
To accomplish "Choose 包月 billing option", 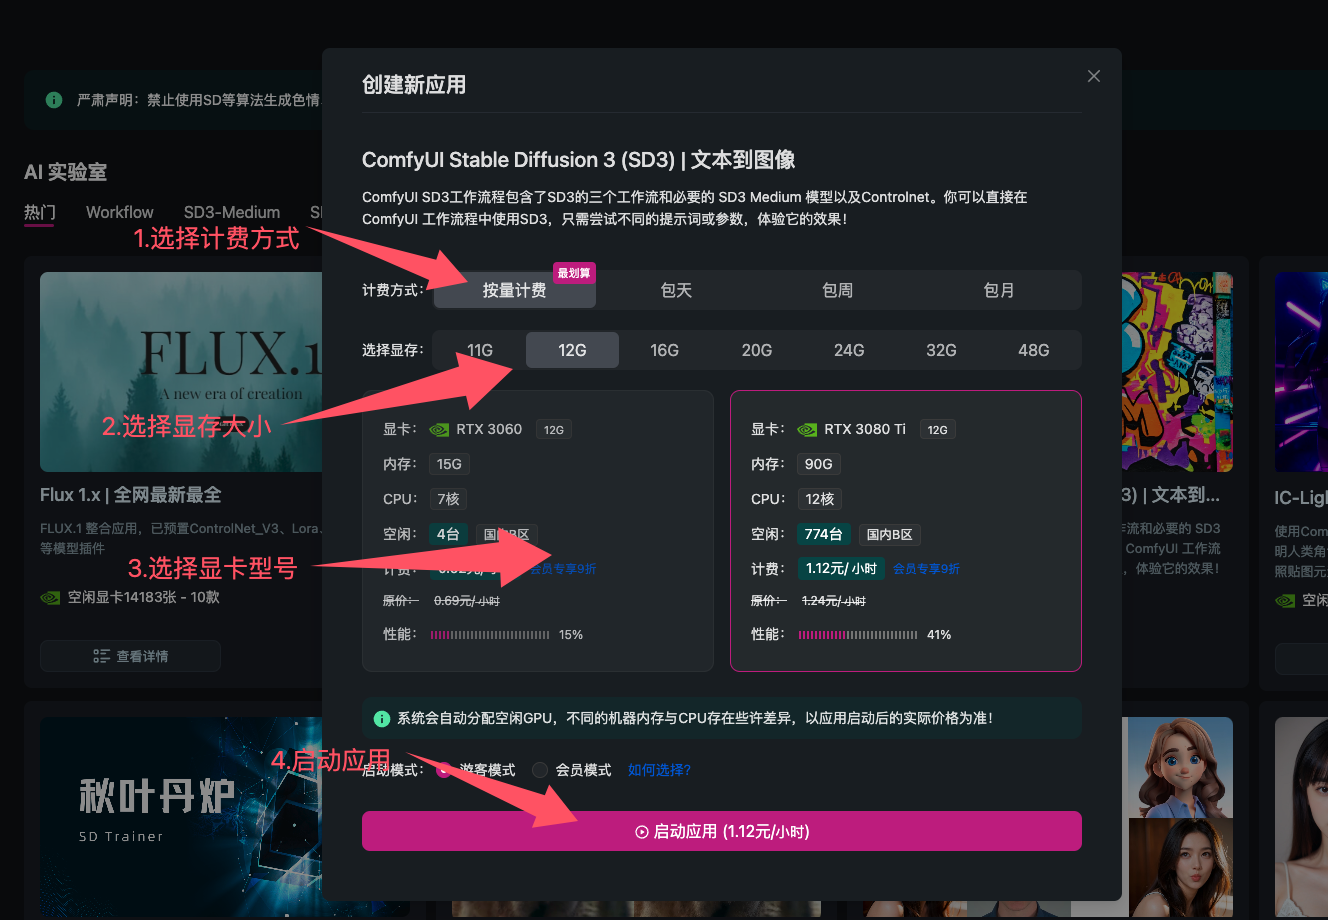I will (999, 290).
